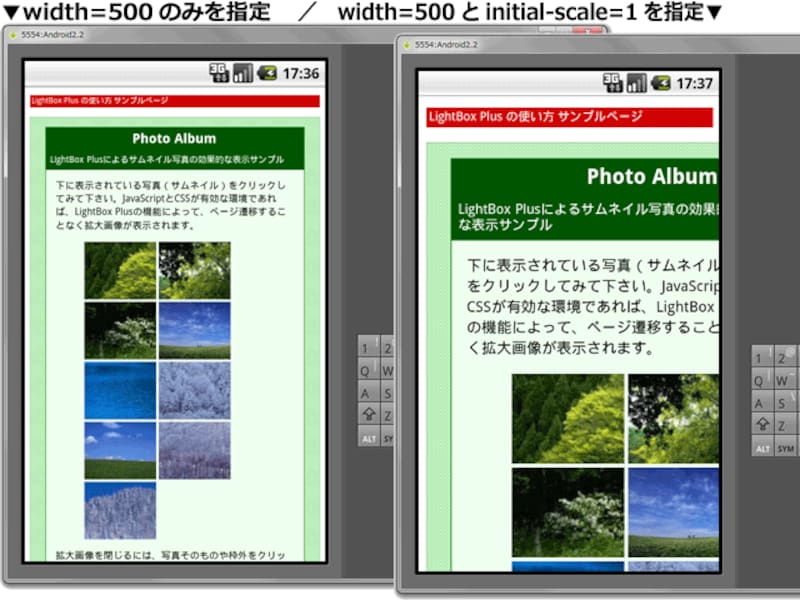Click the red LightBox Plus banner, right emulator

tap(569, 117)
